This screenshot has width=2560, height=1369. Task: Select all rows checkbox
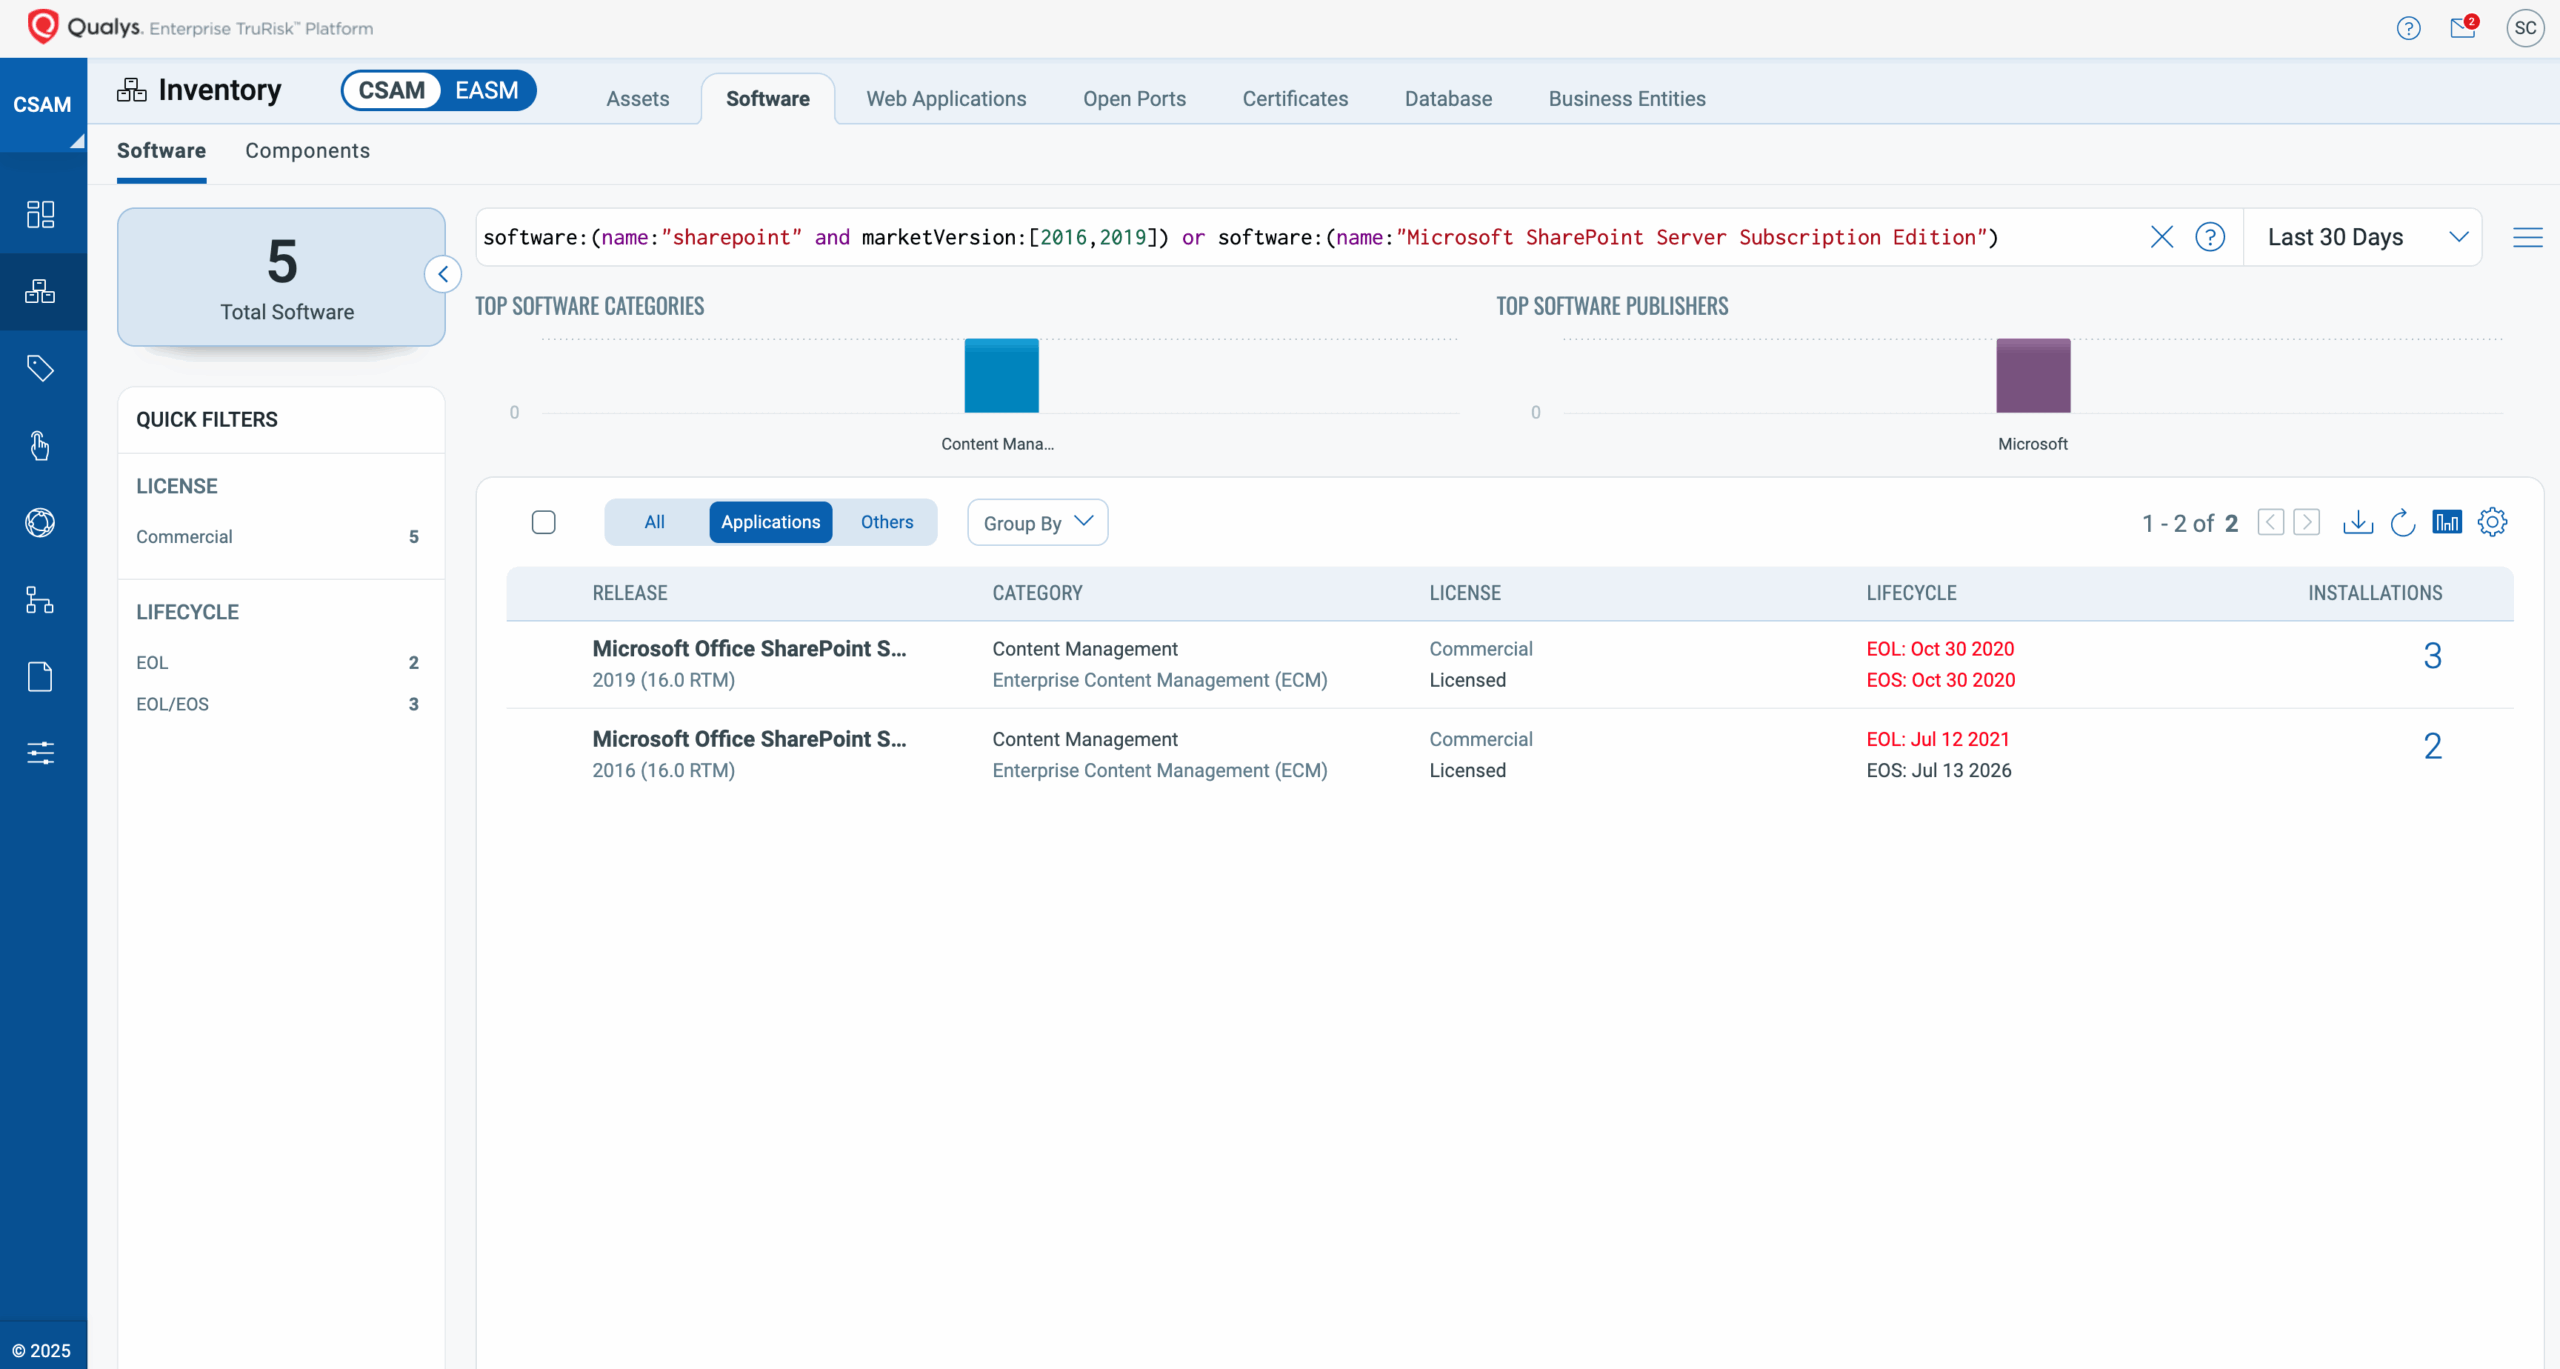543,522
